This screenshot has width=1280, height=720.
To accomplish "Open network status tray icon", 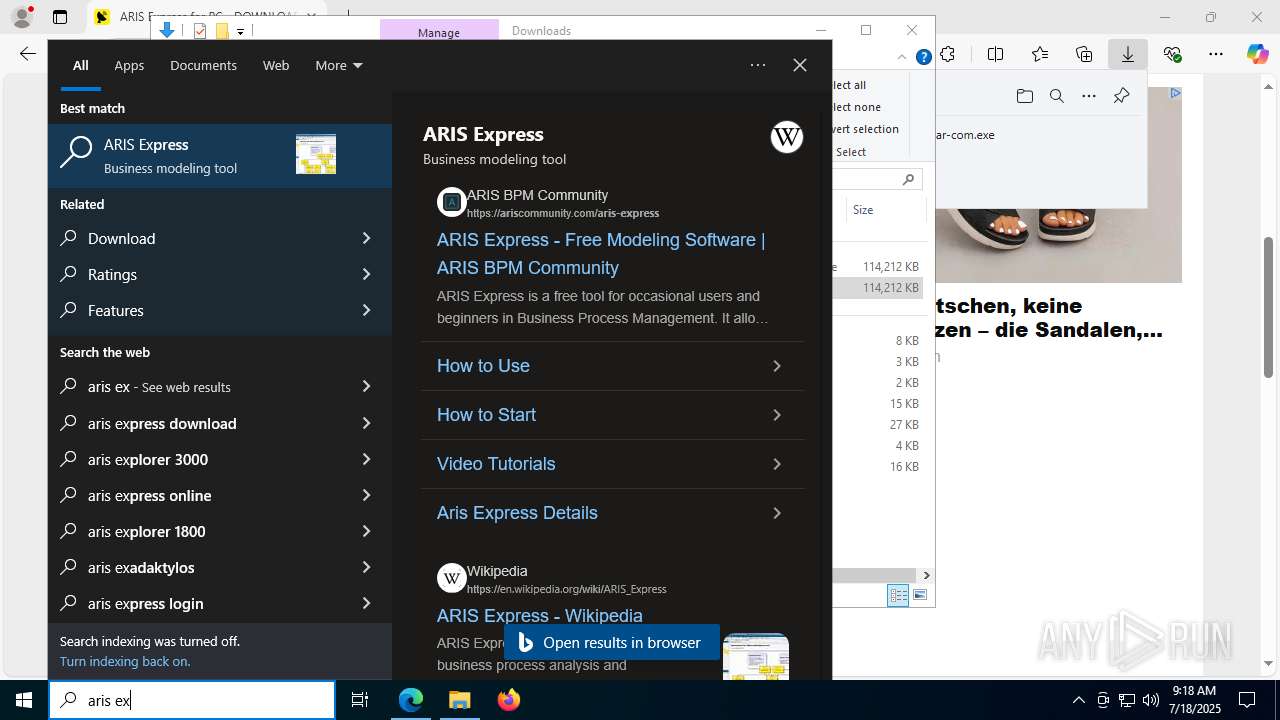I will coord(1127,700).
